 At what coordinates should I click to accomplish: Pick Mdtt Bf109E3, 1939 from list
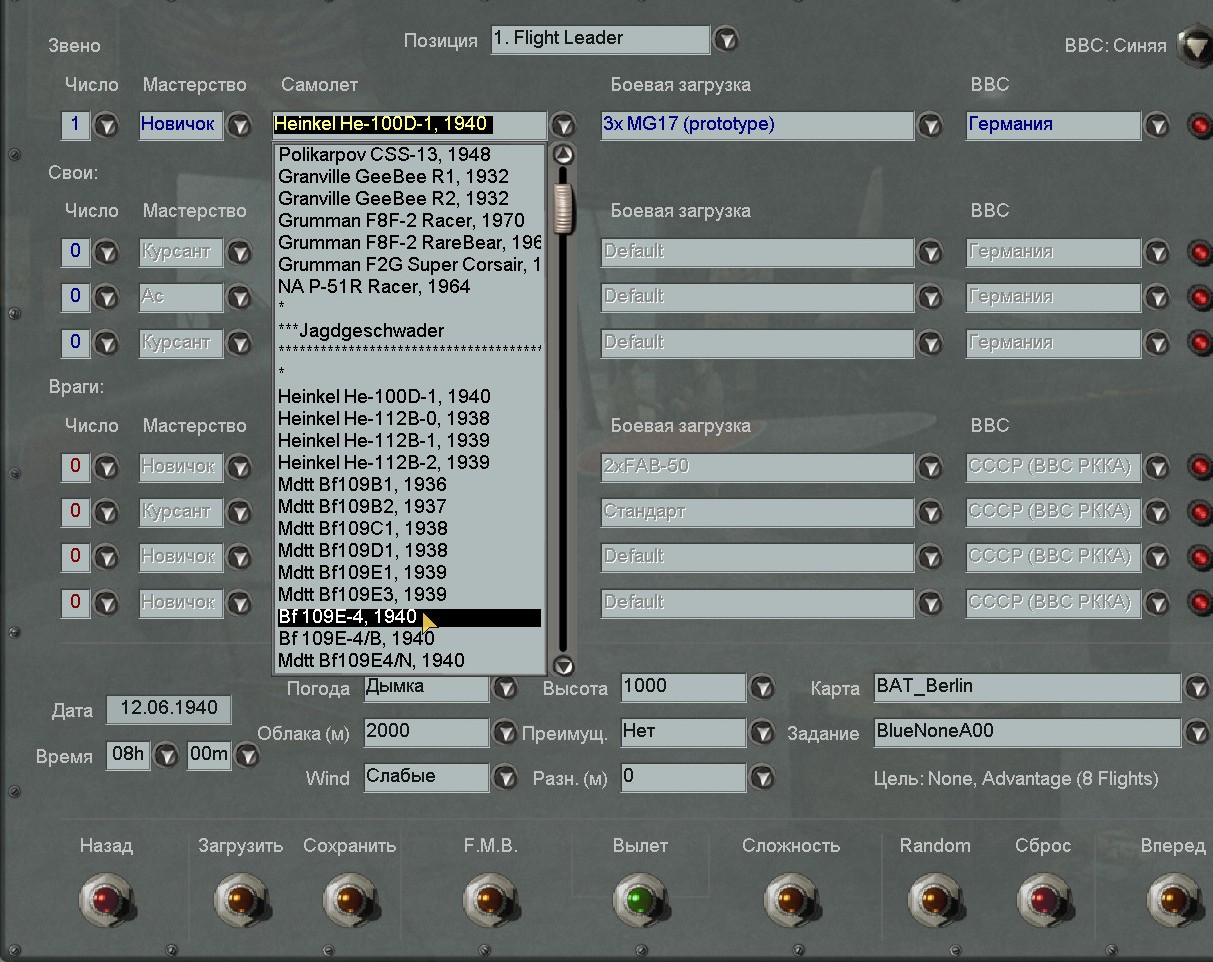point(409,594)
